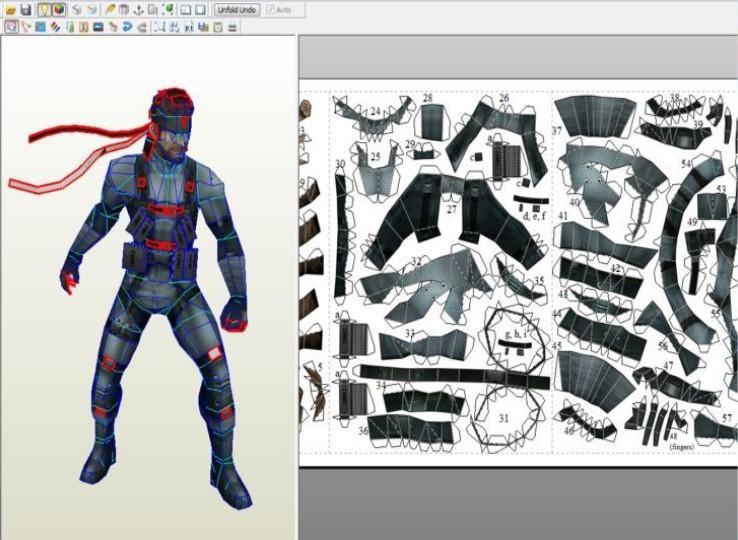Viewport: 738px width, 540px height.
Task: Select the pencil icon in the top toolbar
Action: (108, 9)
